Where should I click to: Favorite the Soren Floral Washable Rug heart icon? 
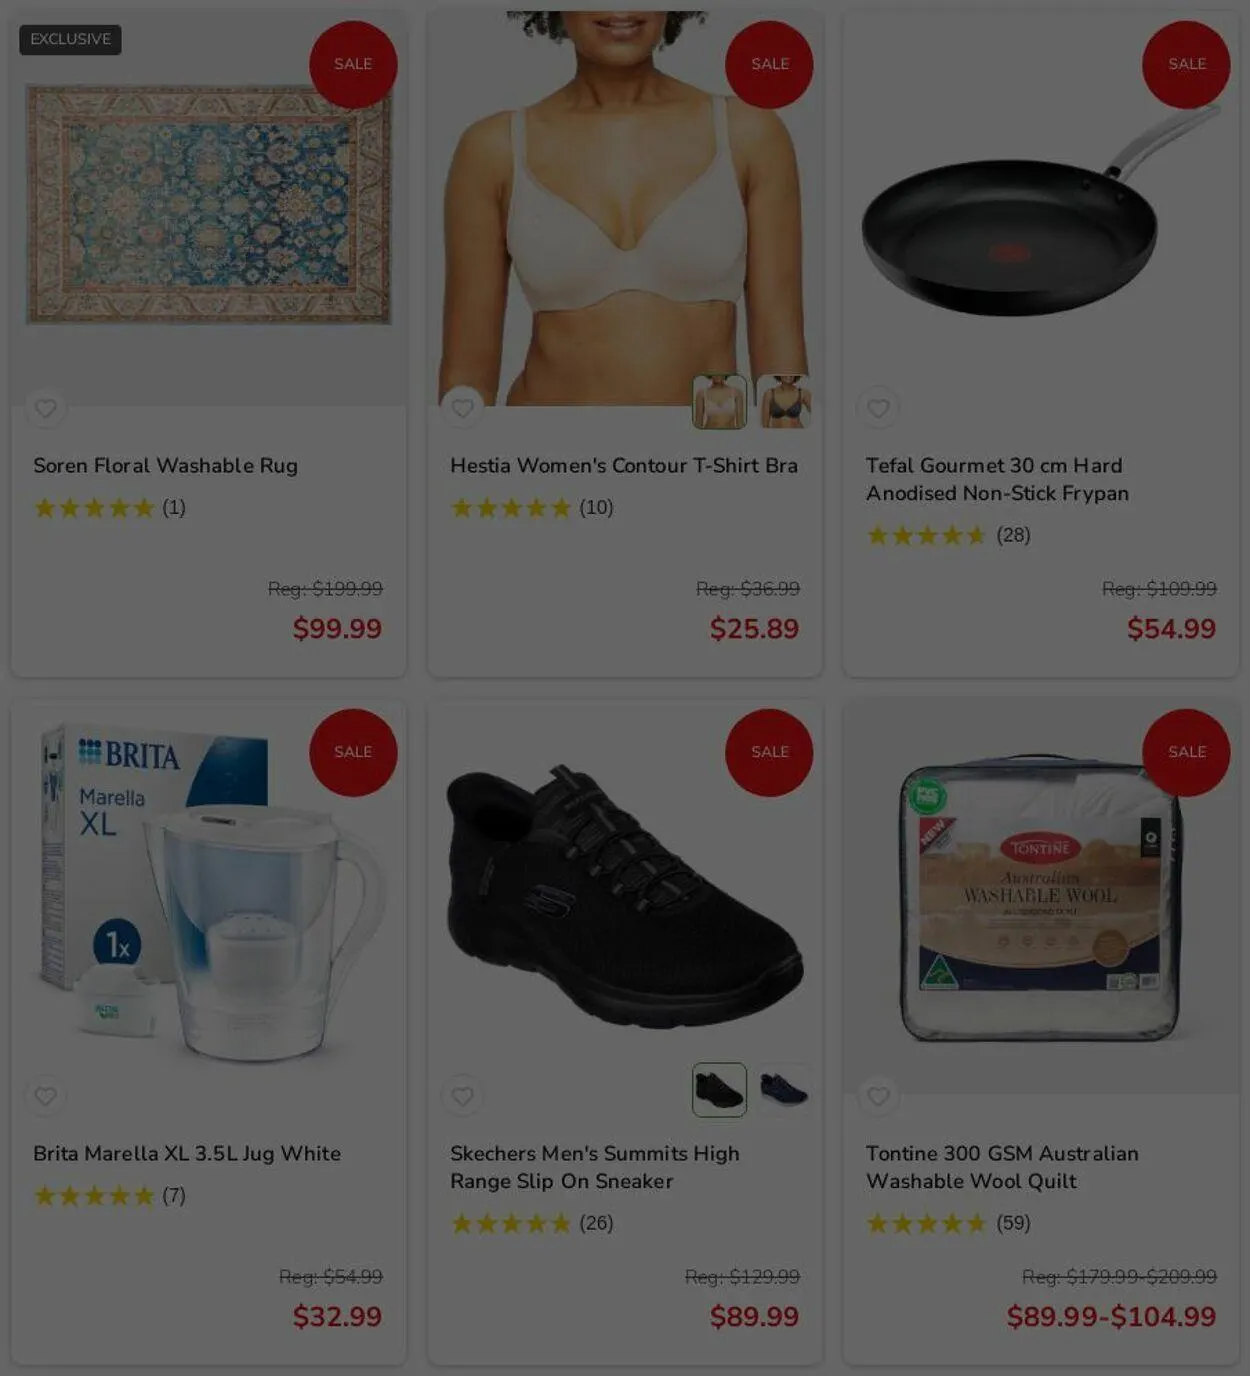[46, 408]
